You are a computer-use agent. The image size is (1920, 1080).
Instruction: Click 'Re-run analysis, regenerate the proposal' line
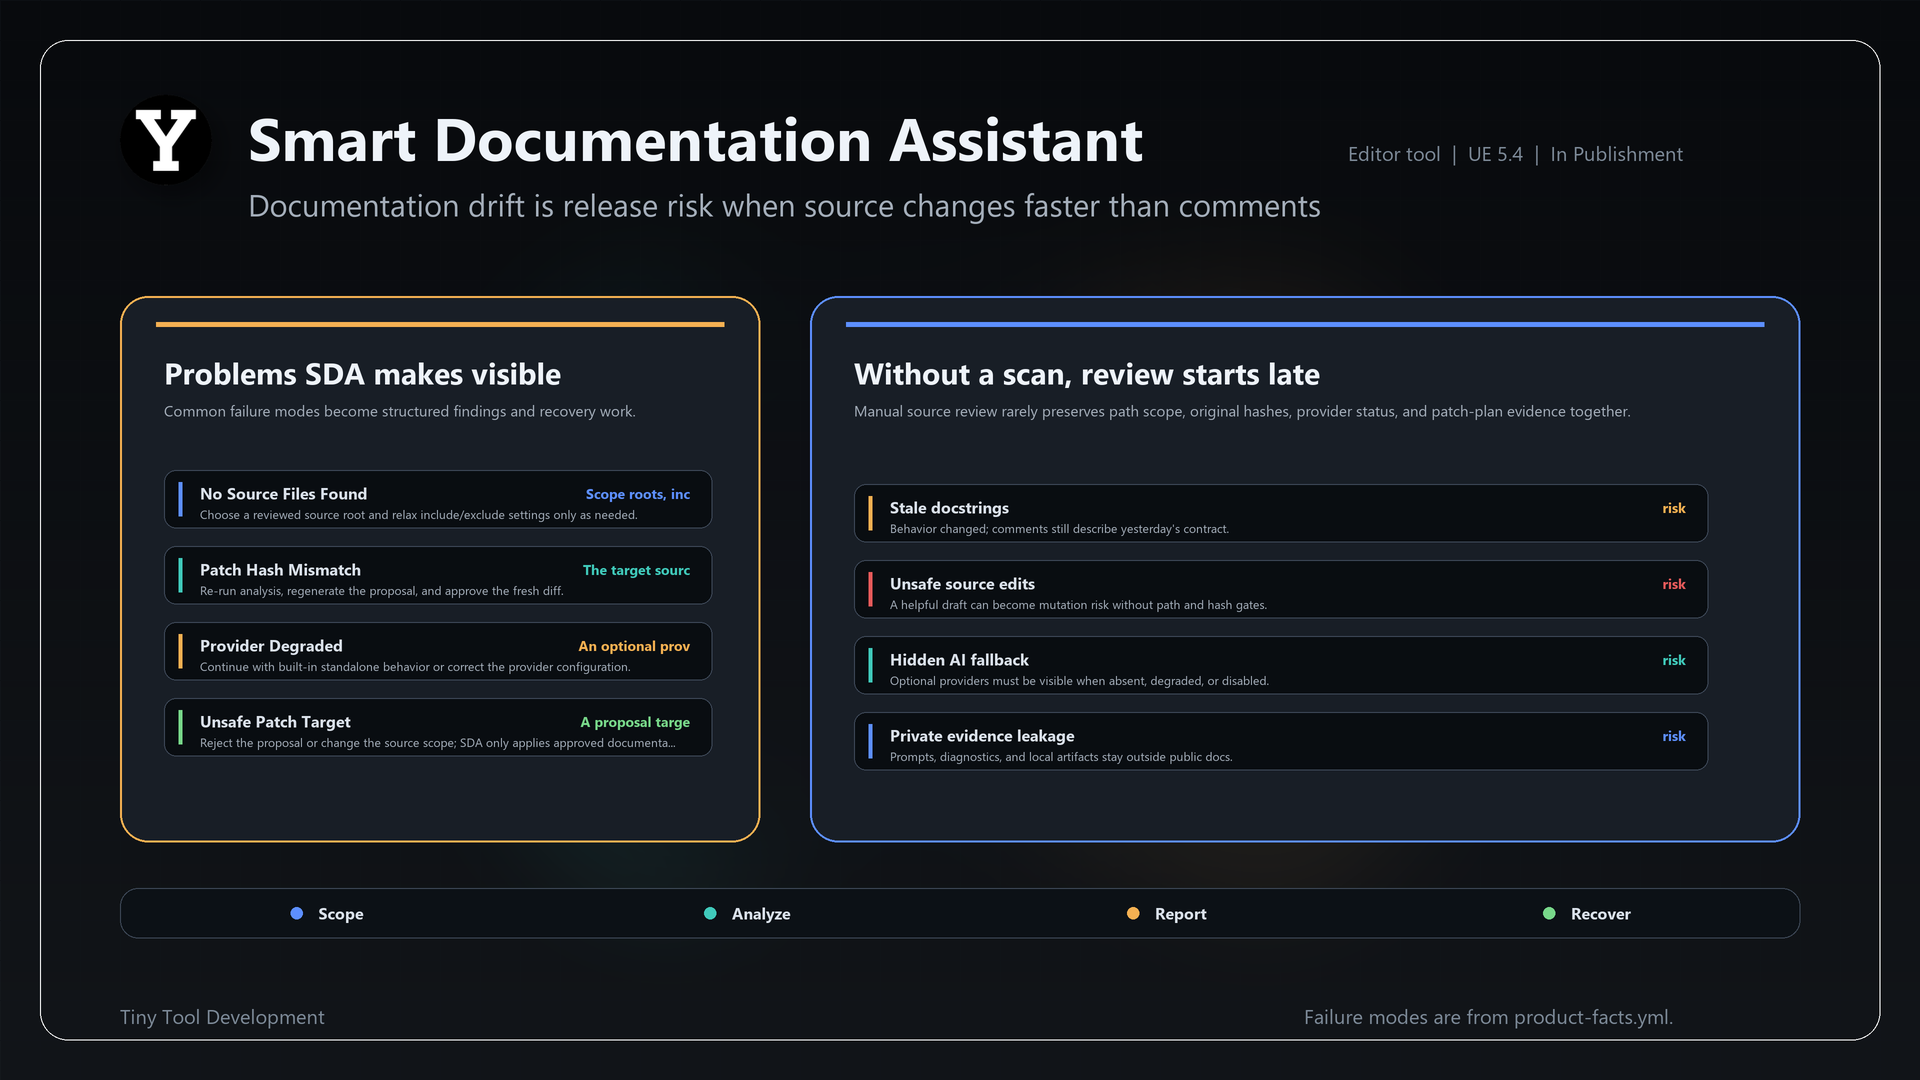[381, 591]
